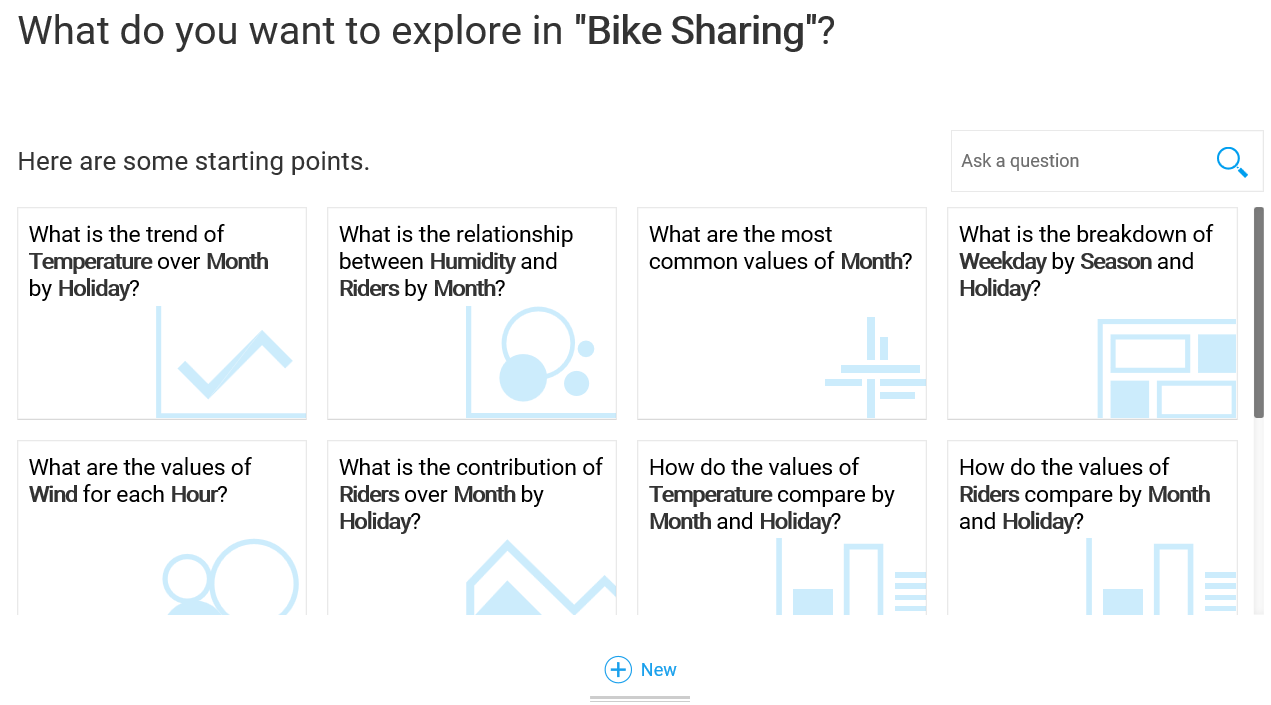
Task: Open "values of Wind for each Hour" question
Action: (x=140, y=481)
